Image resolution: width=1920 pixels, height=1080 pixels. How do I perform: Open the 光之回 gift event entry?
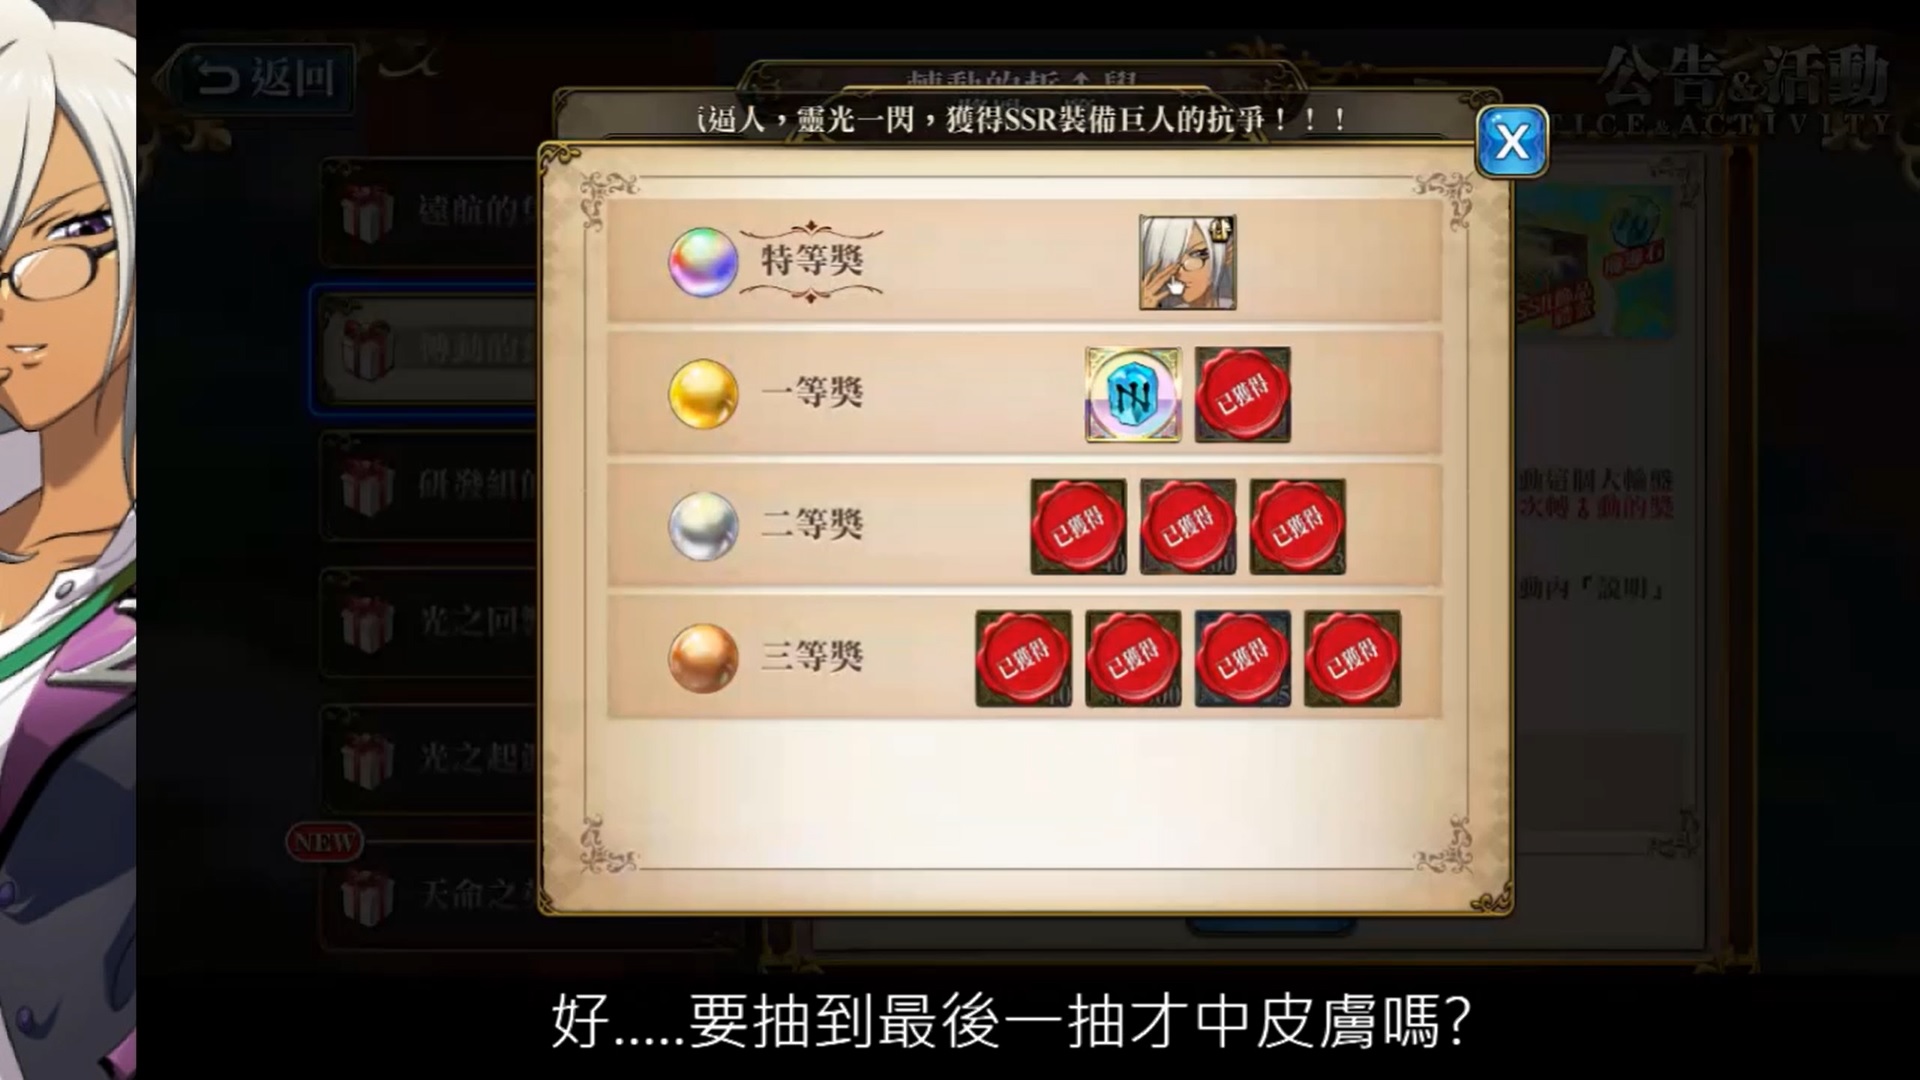pyautogui.click(x=430, y=622)
